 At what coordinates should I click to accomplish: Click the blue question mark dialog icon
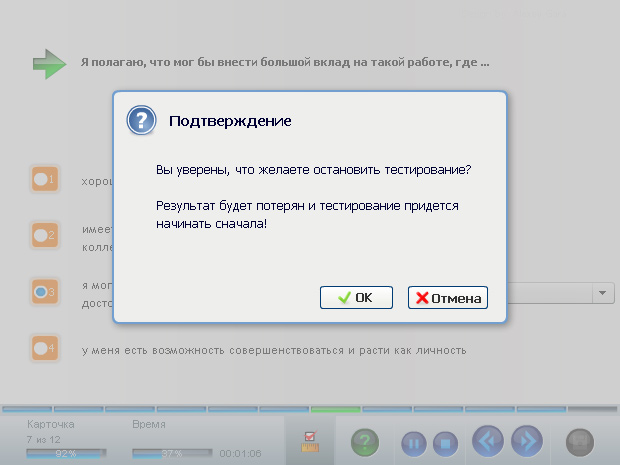pos(142,120)
